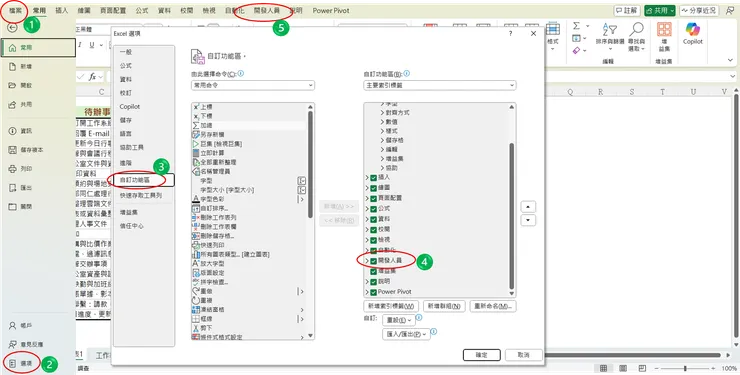
Task: Uncheck the 資料 tab checkbox
Action: [374, 219]
